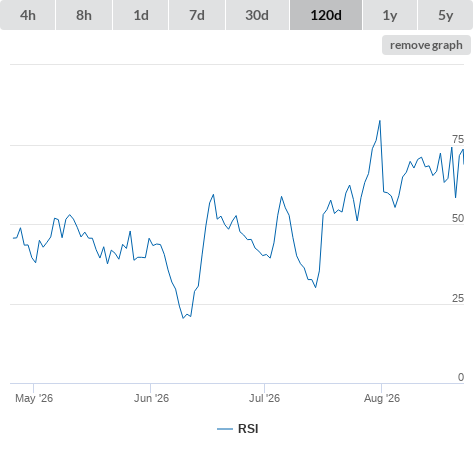Click the Jul '26 axis label
The height and width of the screenshot is (455, 474).
tap(264, 398)
